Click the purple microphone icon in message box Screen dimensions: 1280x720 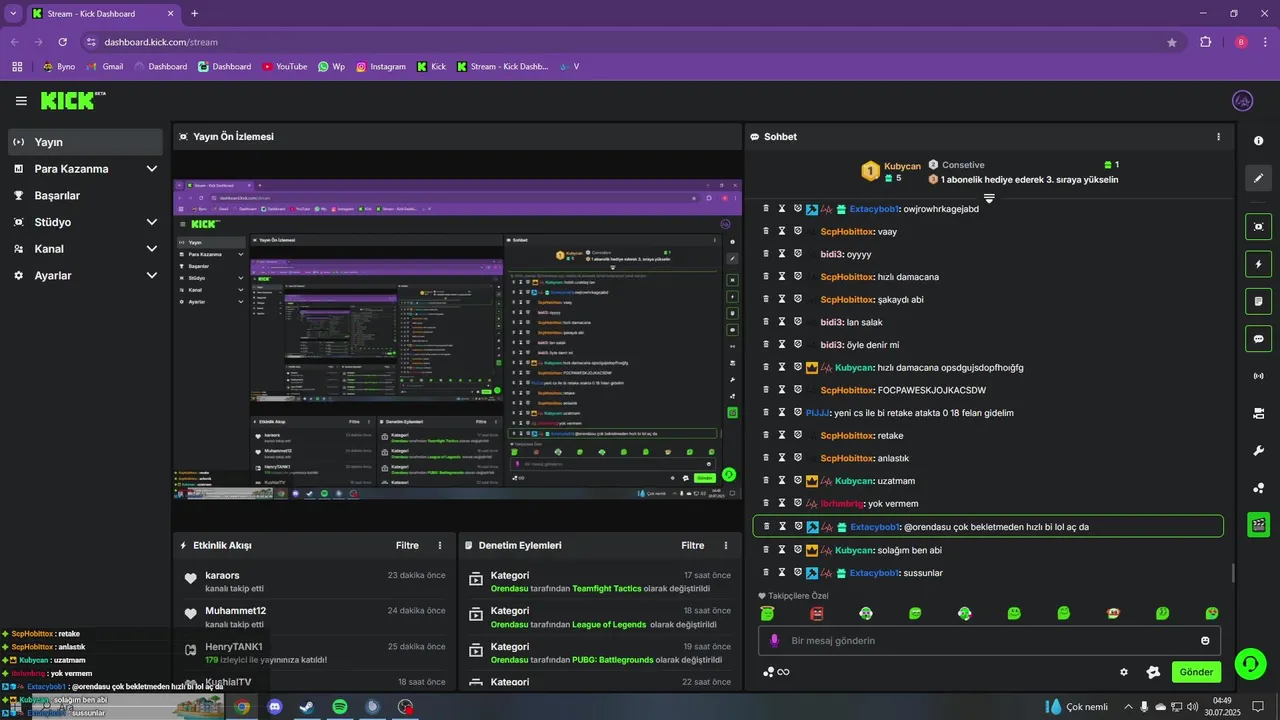774,641
